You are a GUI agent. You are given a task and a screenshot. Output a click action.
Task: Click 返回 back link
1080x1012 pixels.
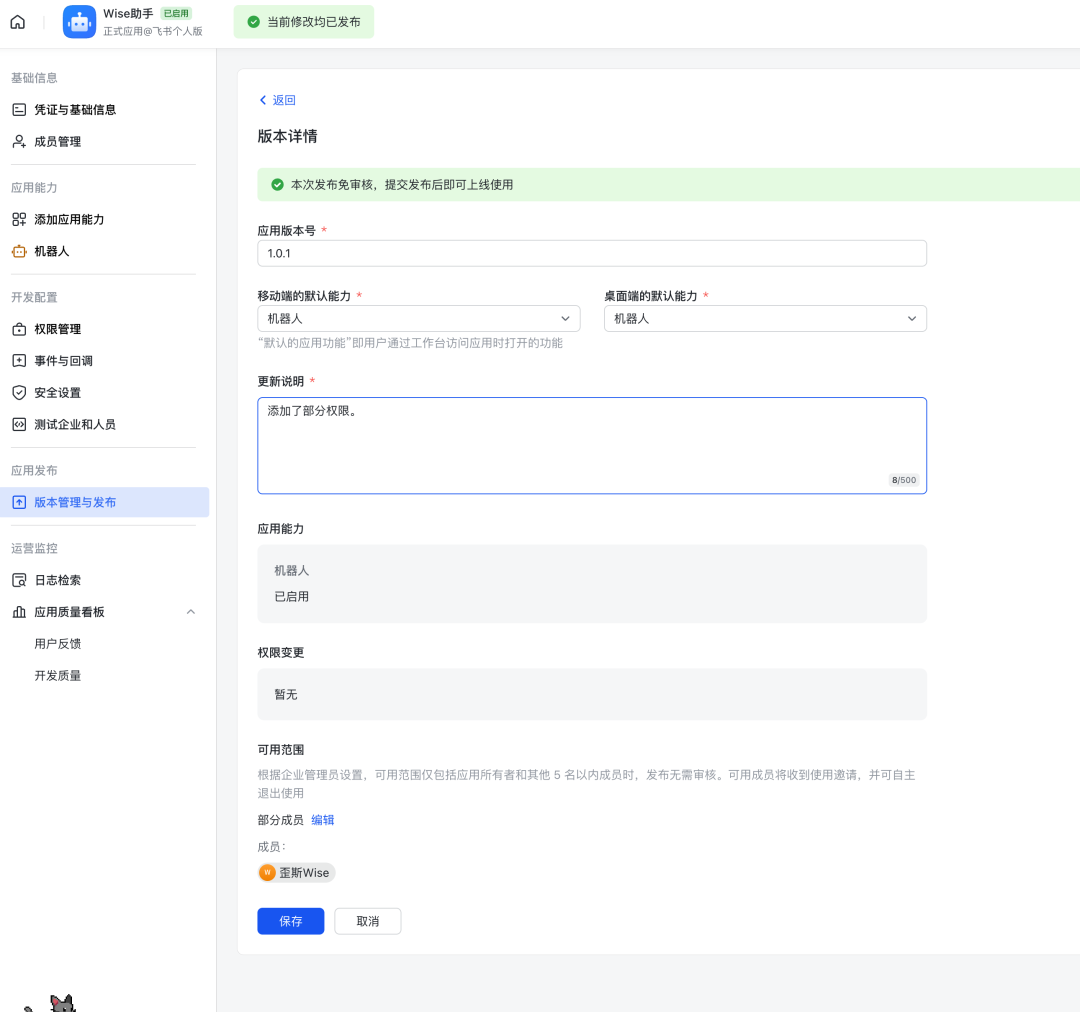point(277,100)
